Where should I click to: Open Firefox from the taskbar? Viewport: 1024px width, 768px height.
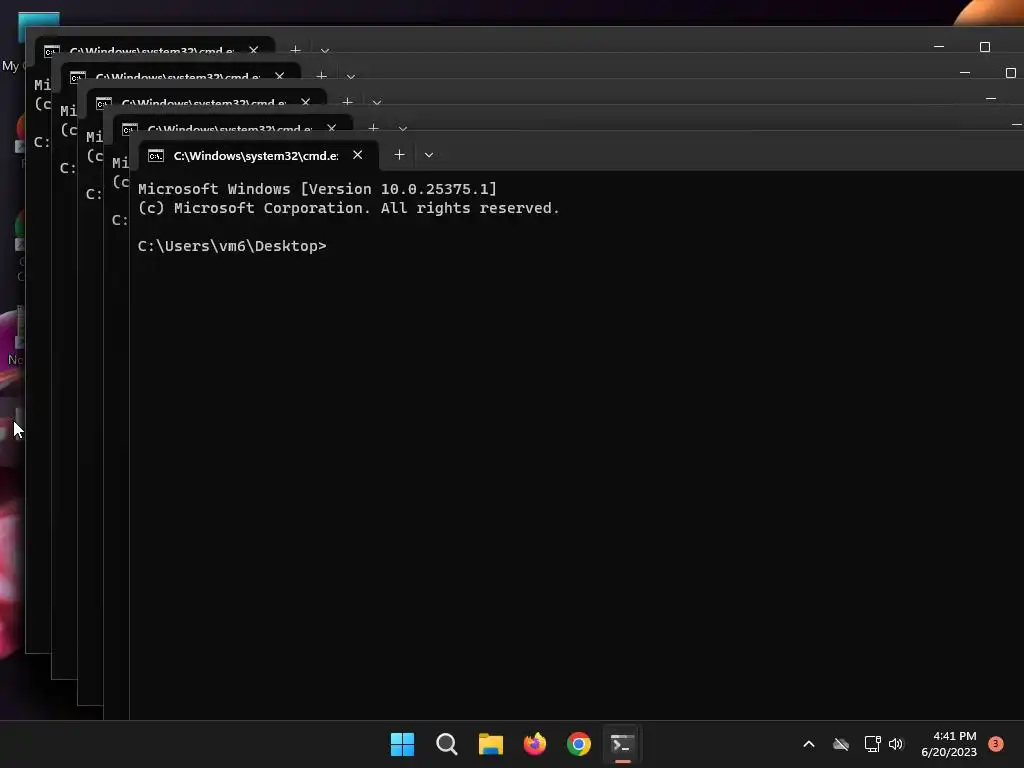[x=535, y=744]
